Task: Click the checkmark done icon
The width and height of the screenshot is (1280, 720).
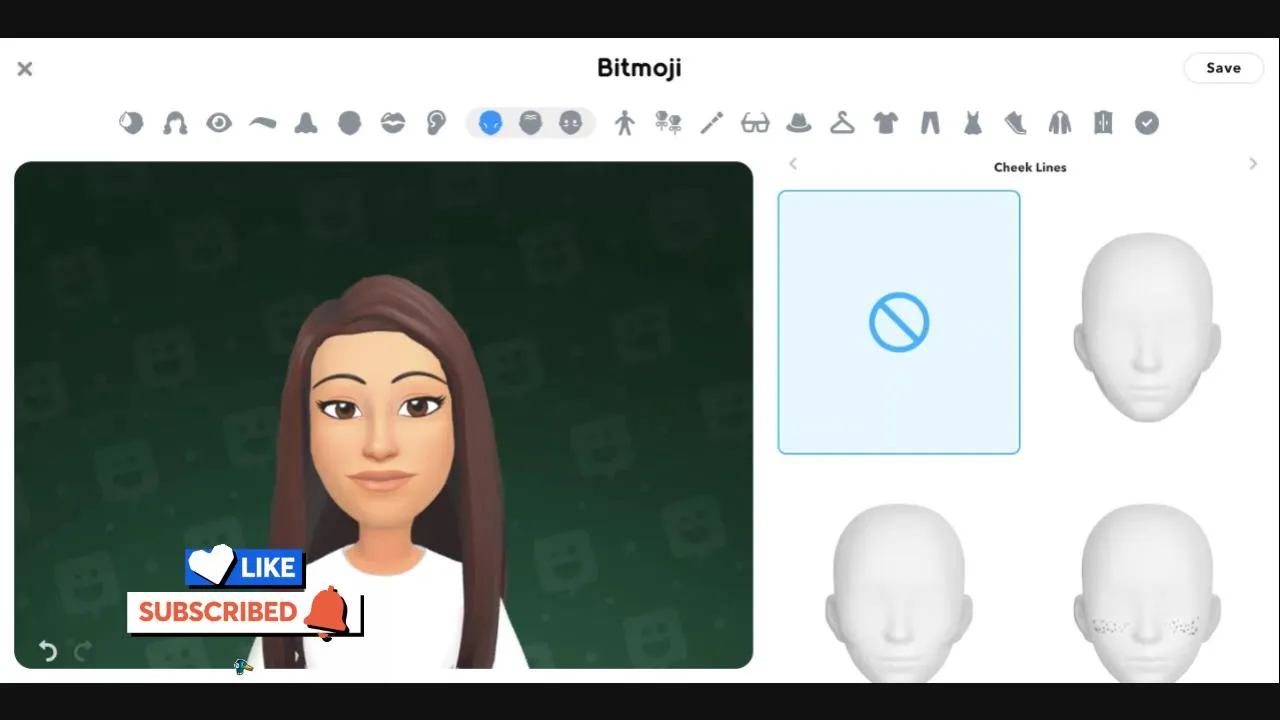Action: pyautogui.click(x=1147, y=123)
